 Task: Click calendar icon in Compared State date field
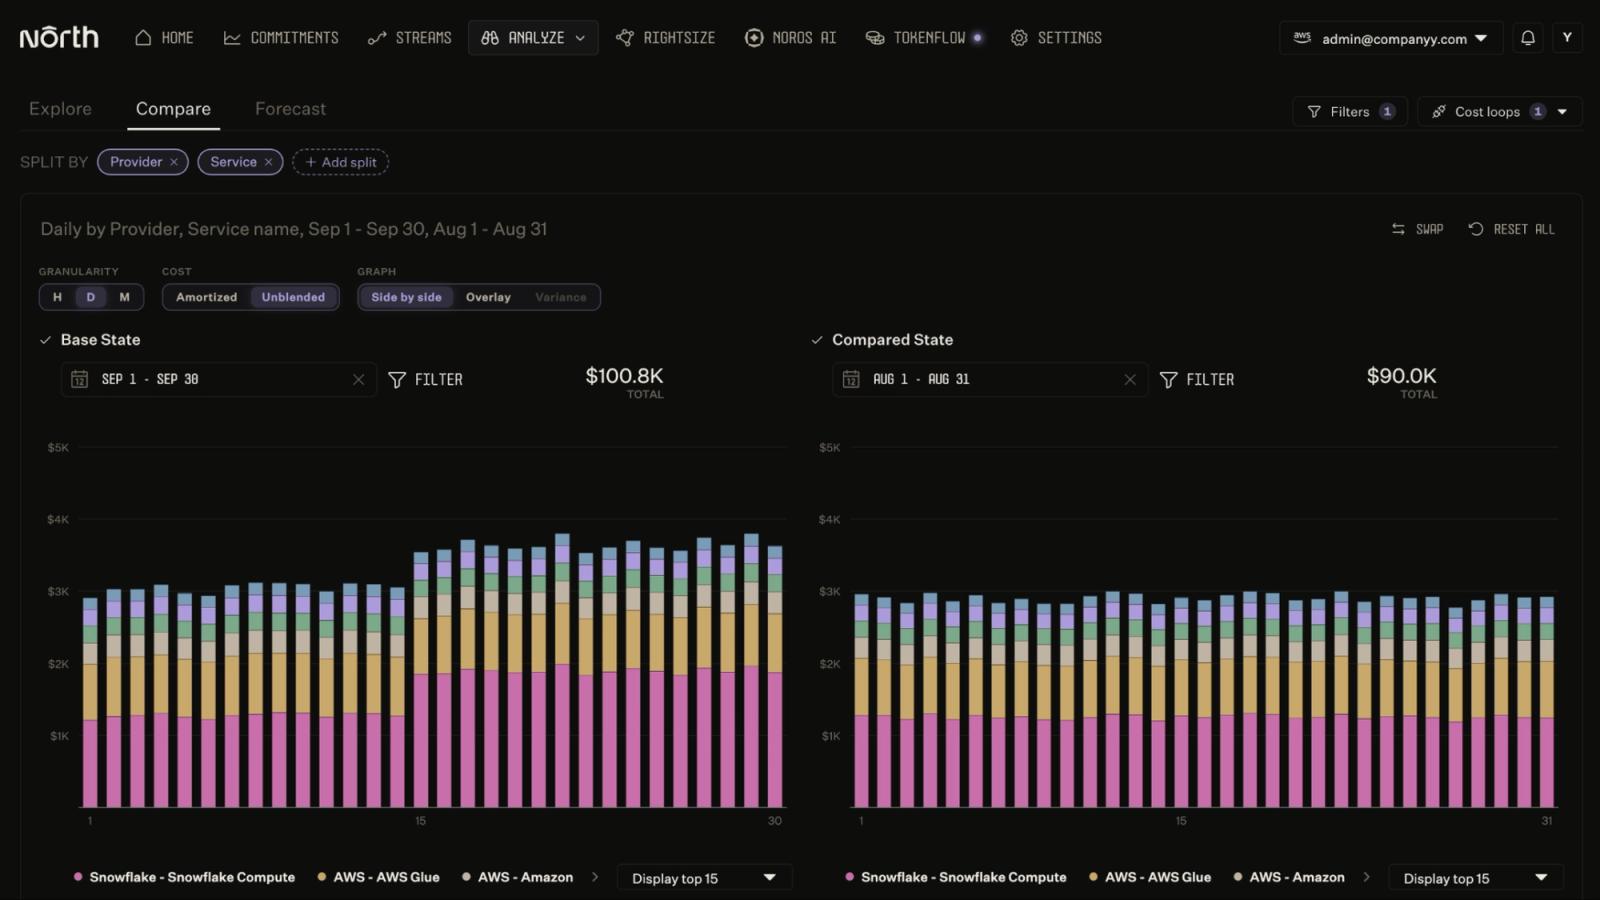point(851,380)
